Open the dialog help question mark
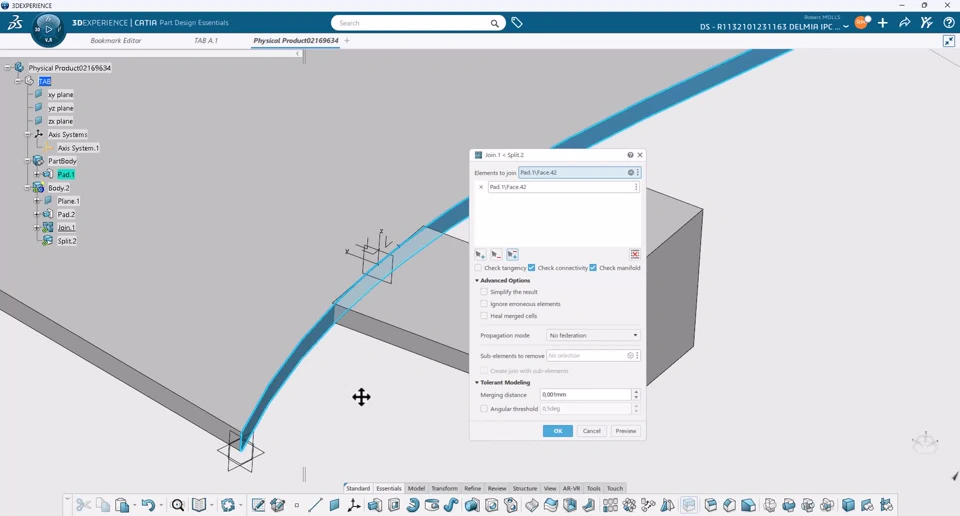 630,155
